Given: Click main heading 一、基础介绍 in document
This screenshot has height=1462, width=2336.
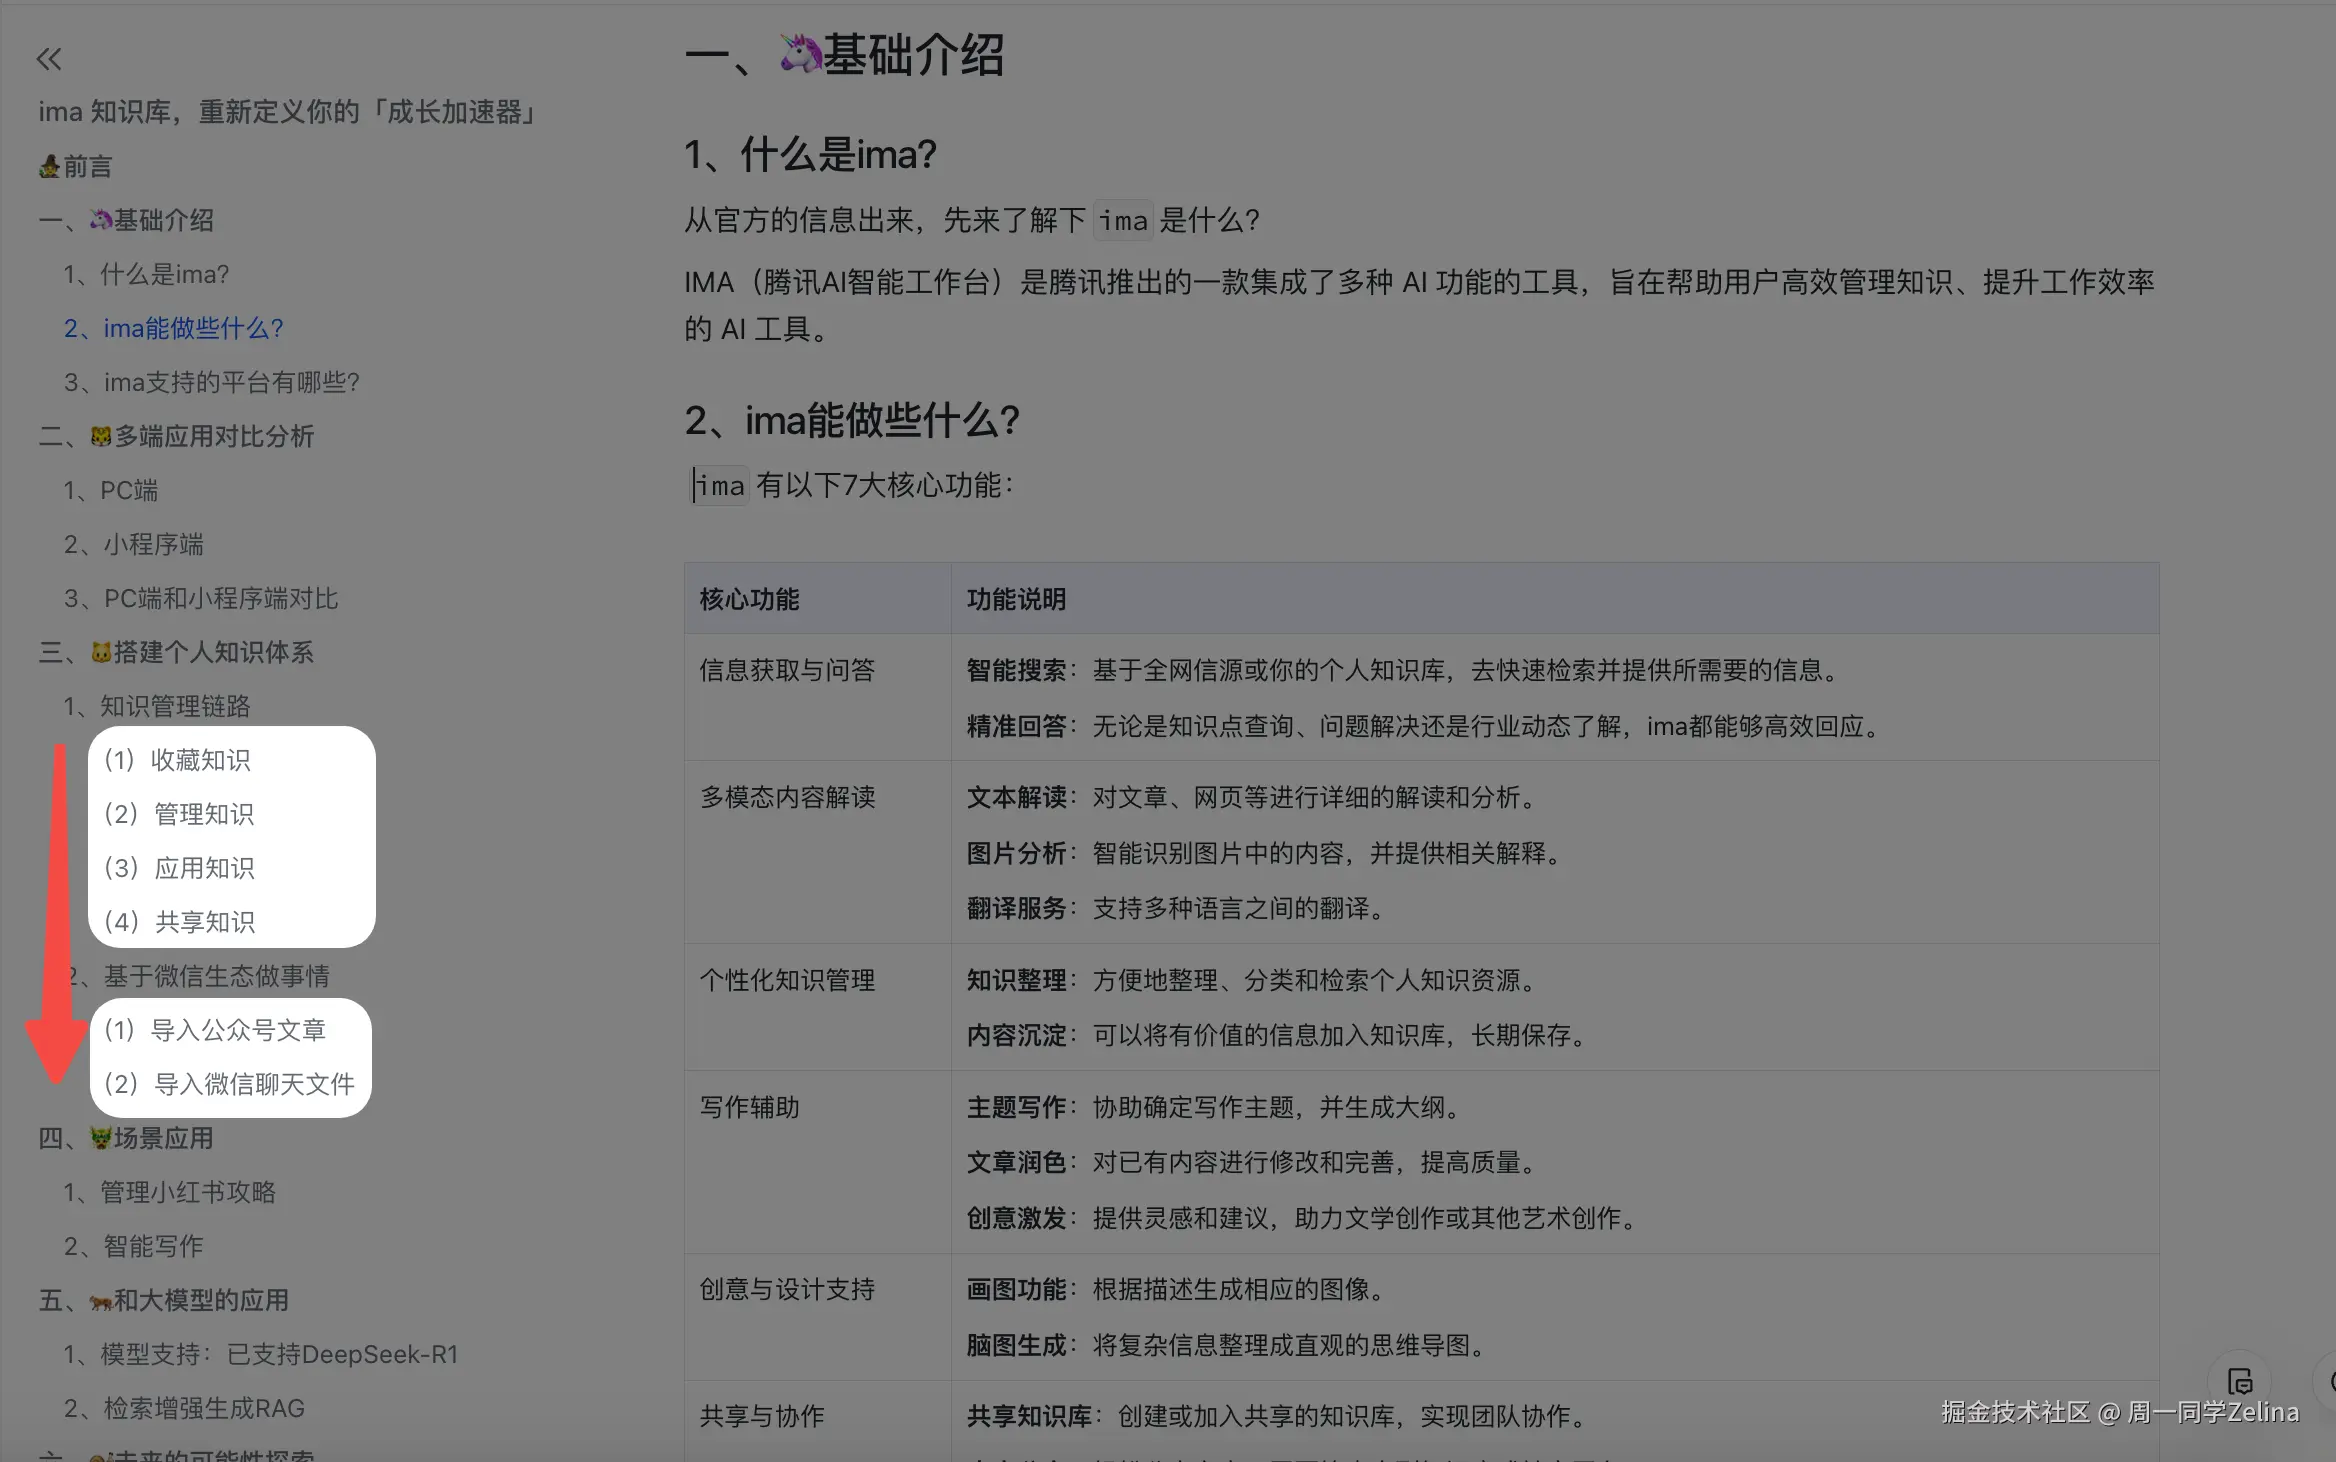Looking at the screenshot, I should pos(845,55).
